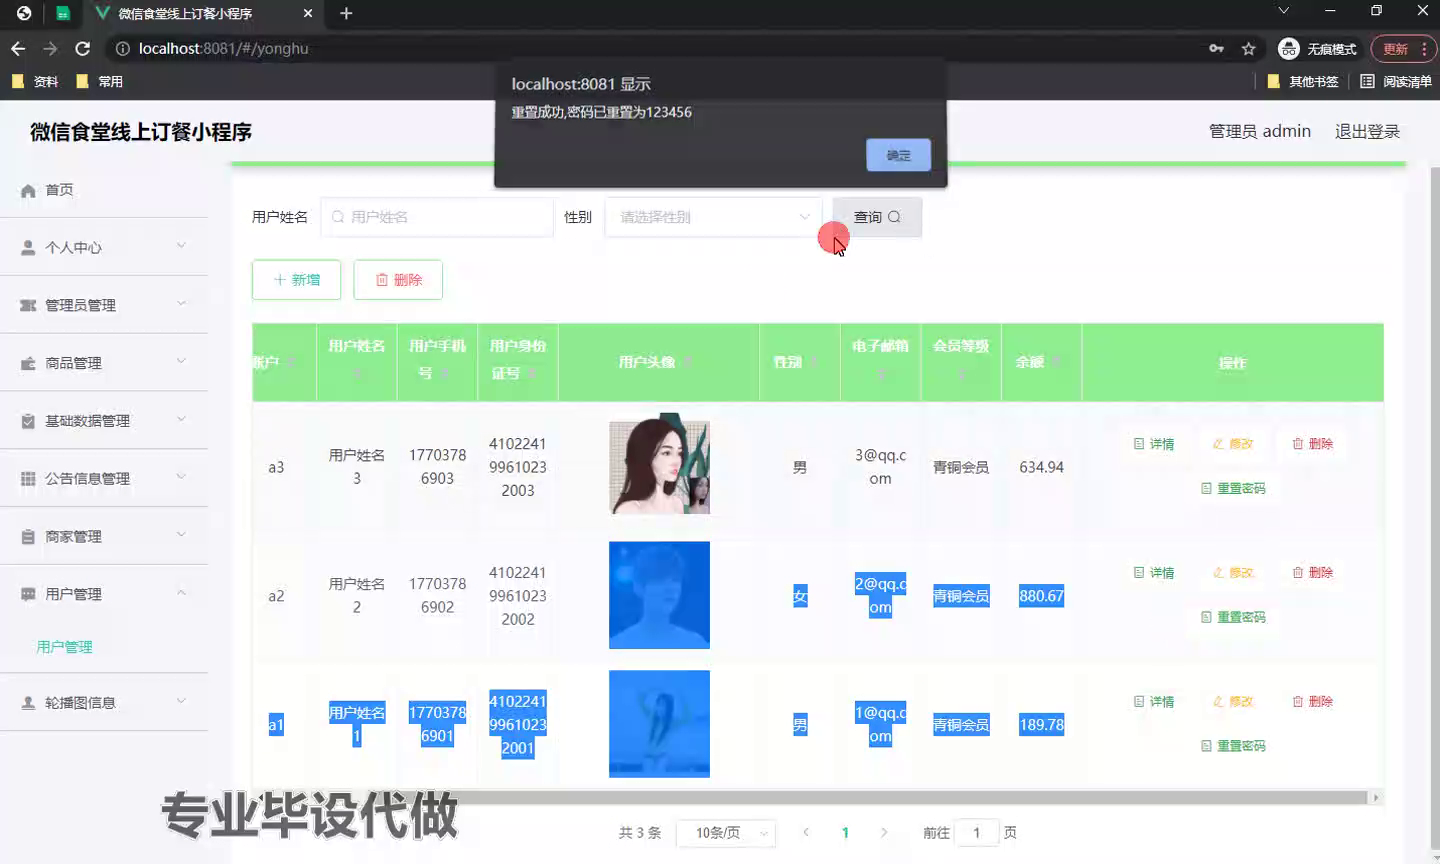View 详情 for user a3

1154,444
